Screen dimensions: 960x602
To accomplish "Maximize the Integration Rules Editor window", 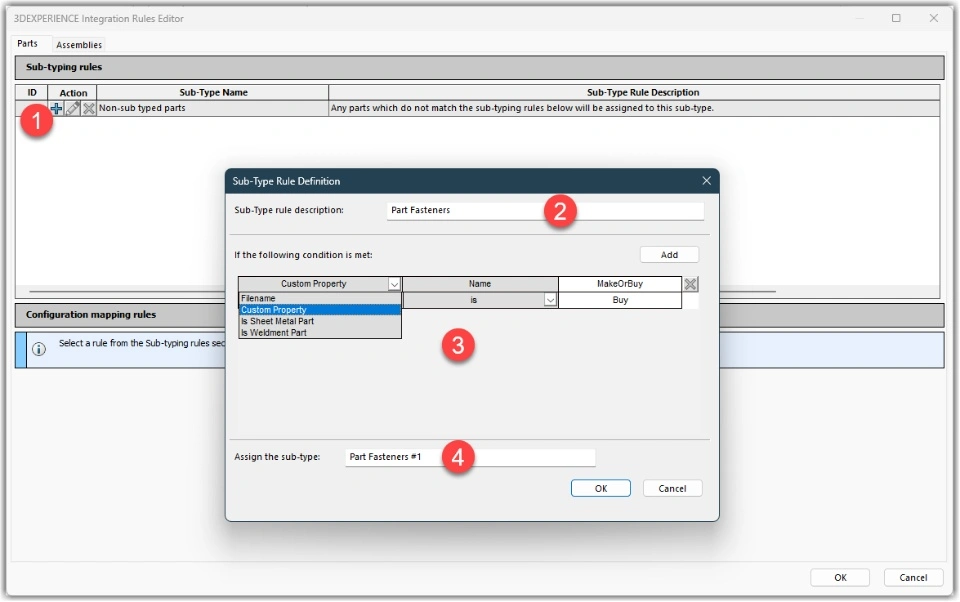I will [896, 18].
